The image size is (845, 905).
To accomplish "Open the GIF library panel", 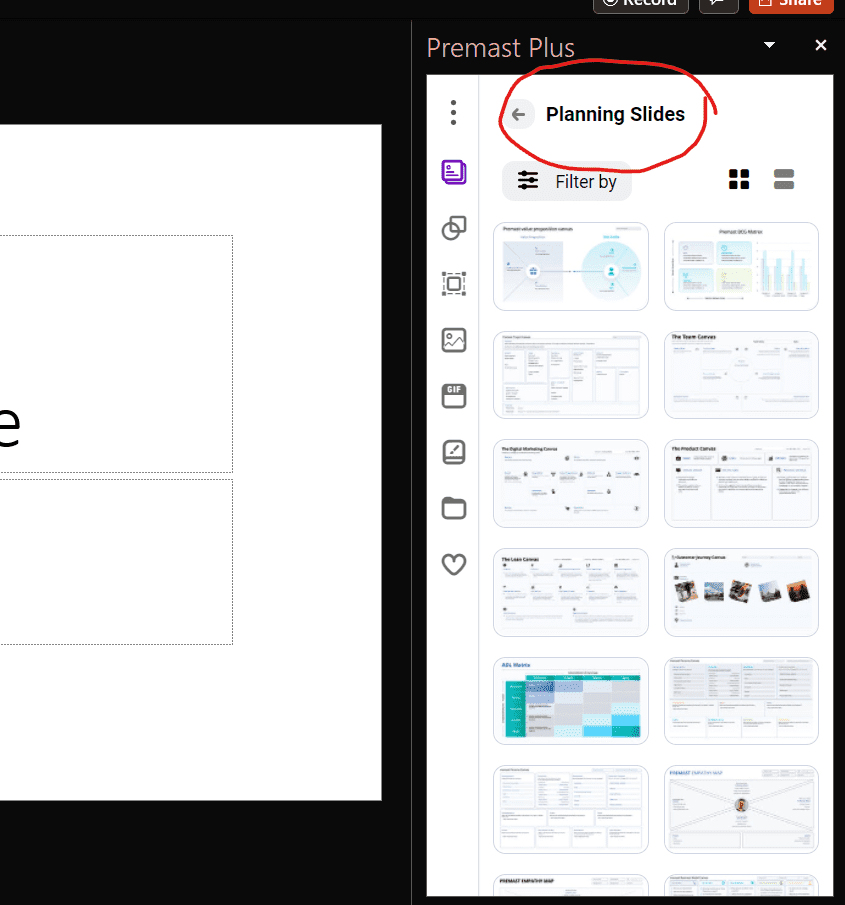I will click(453, 396).
